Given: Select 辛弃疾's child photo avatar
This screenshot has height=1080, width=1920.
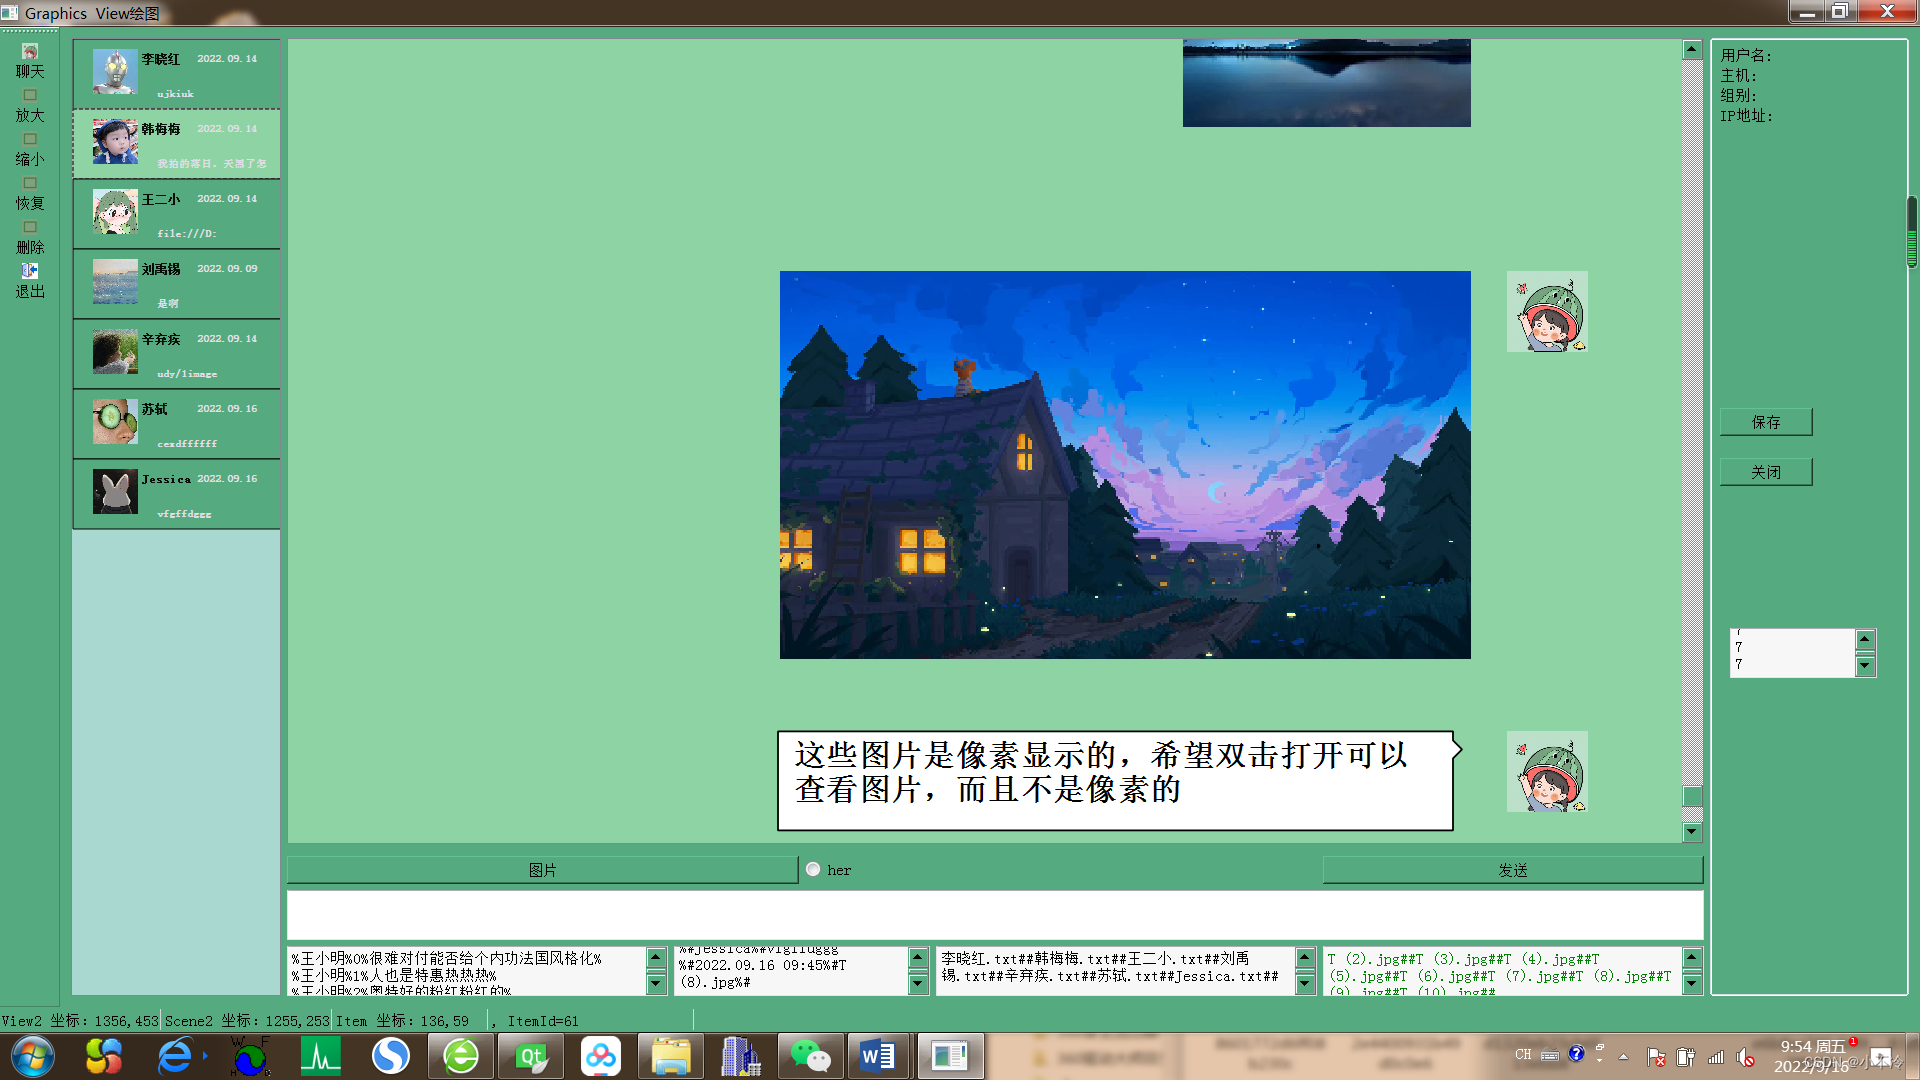Looking at the screenshot, I should [115, 352].
